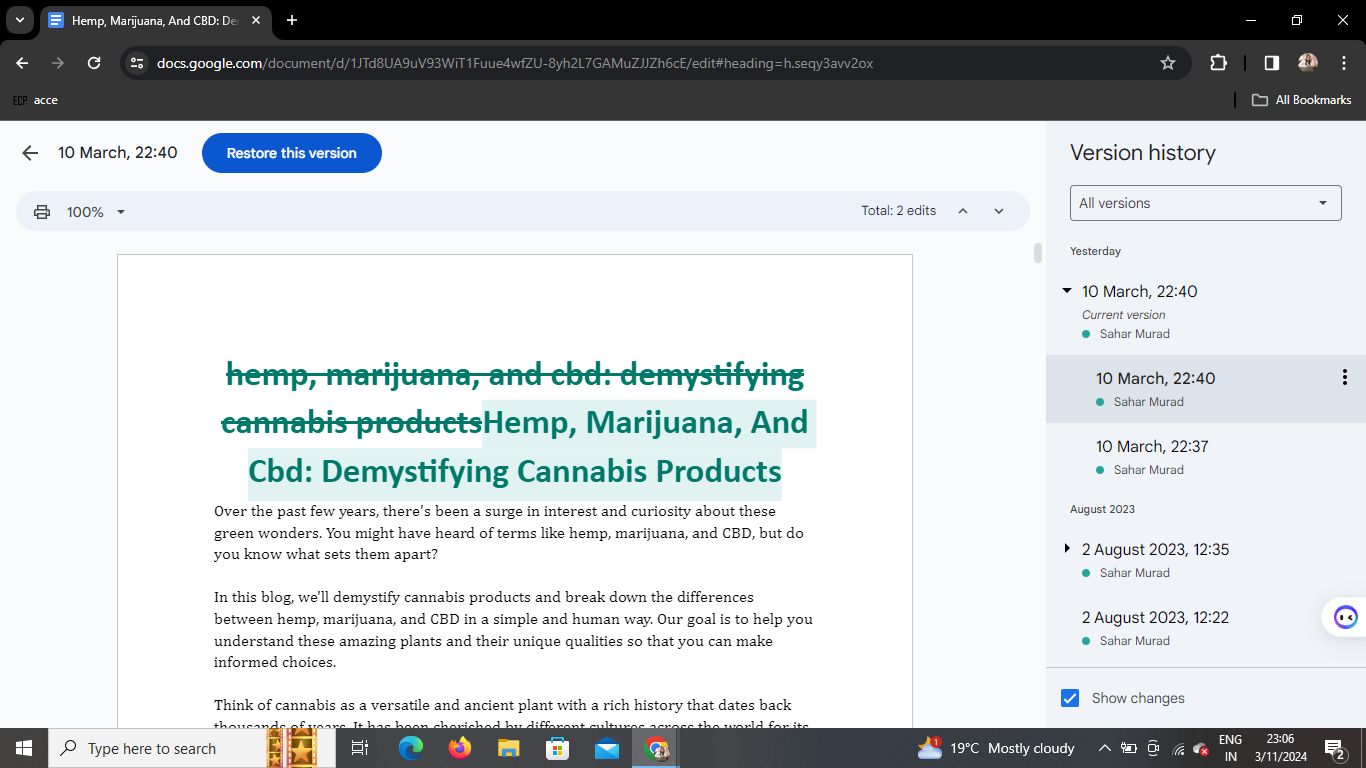This screenshot has width=1366, height=768.
Task: Click the Total: 2 edits label
Action: pyautogui.click(x=899, y=211)
